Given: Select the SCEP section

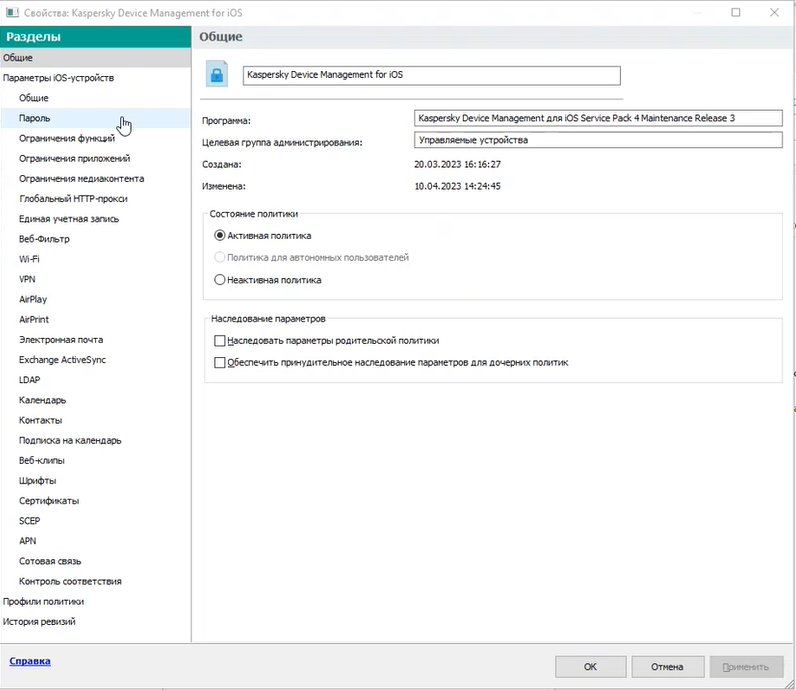Looking at the screenshot, I should (x=95, y=521).
